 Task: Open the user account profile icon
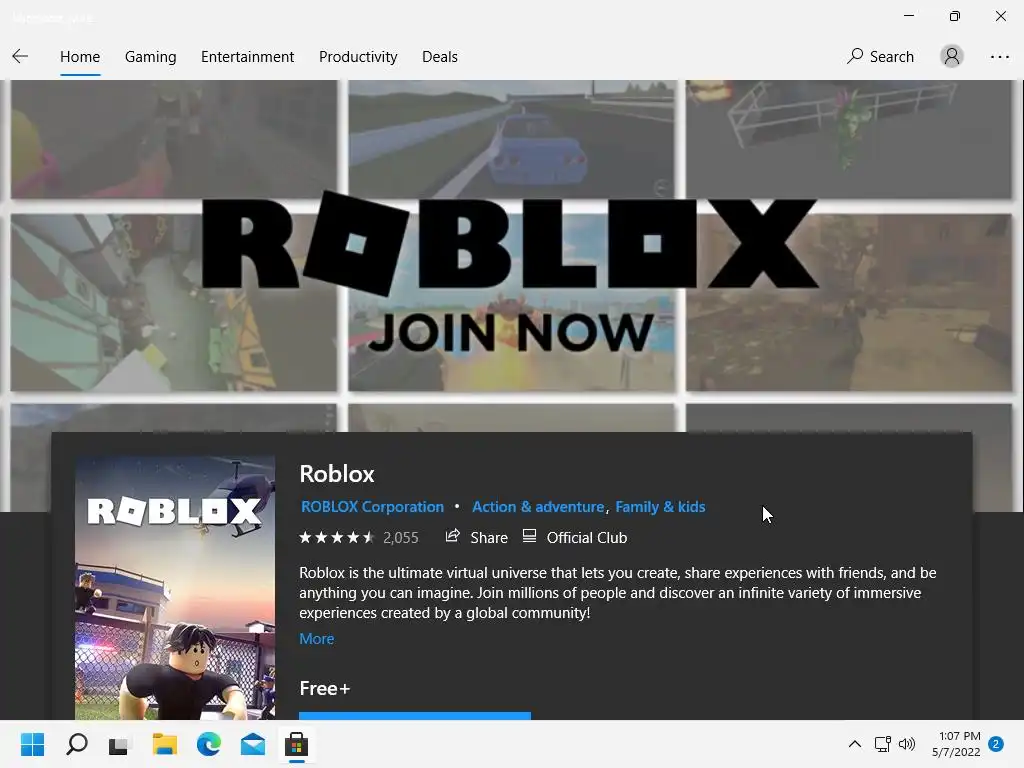952,56
